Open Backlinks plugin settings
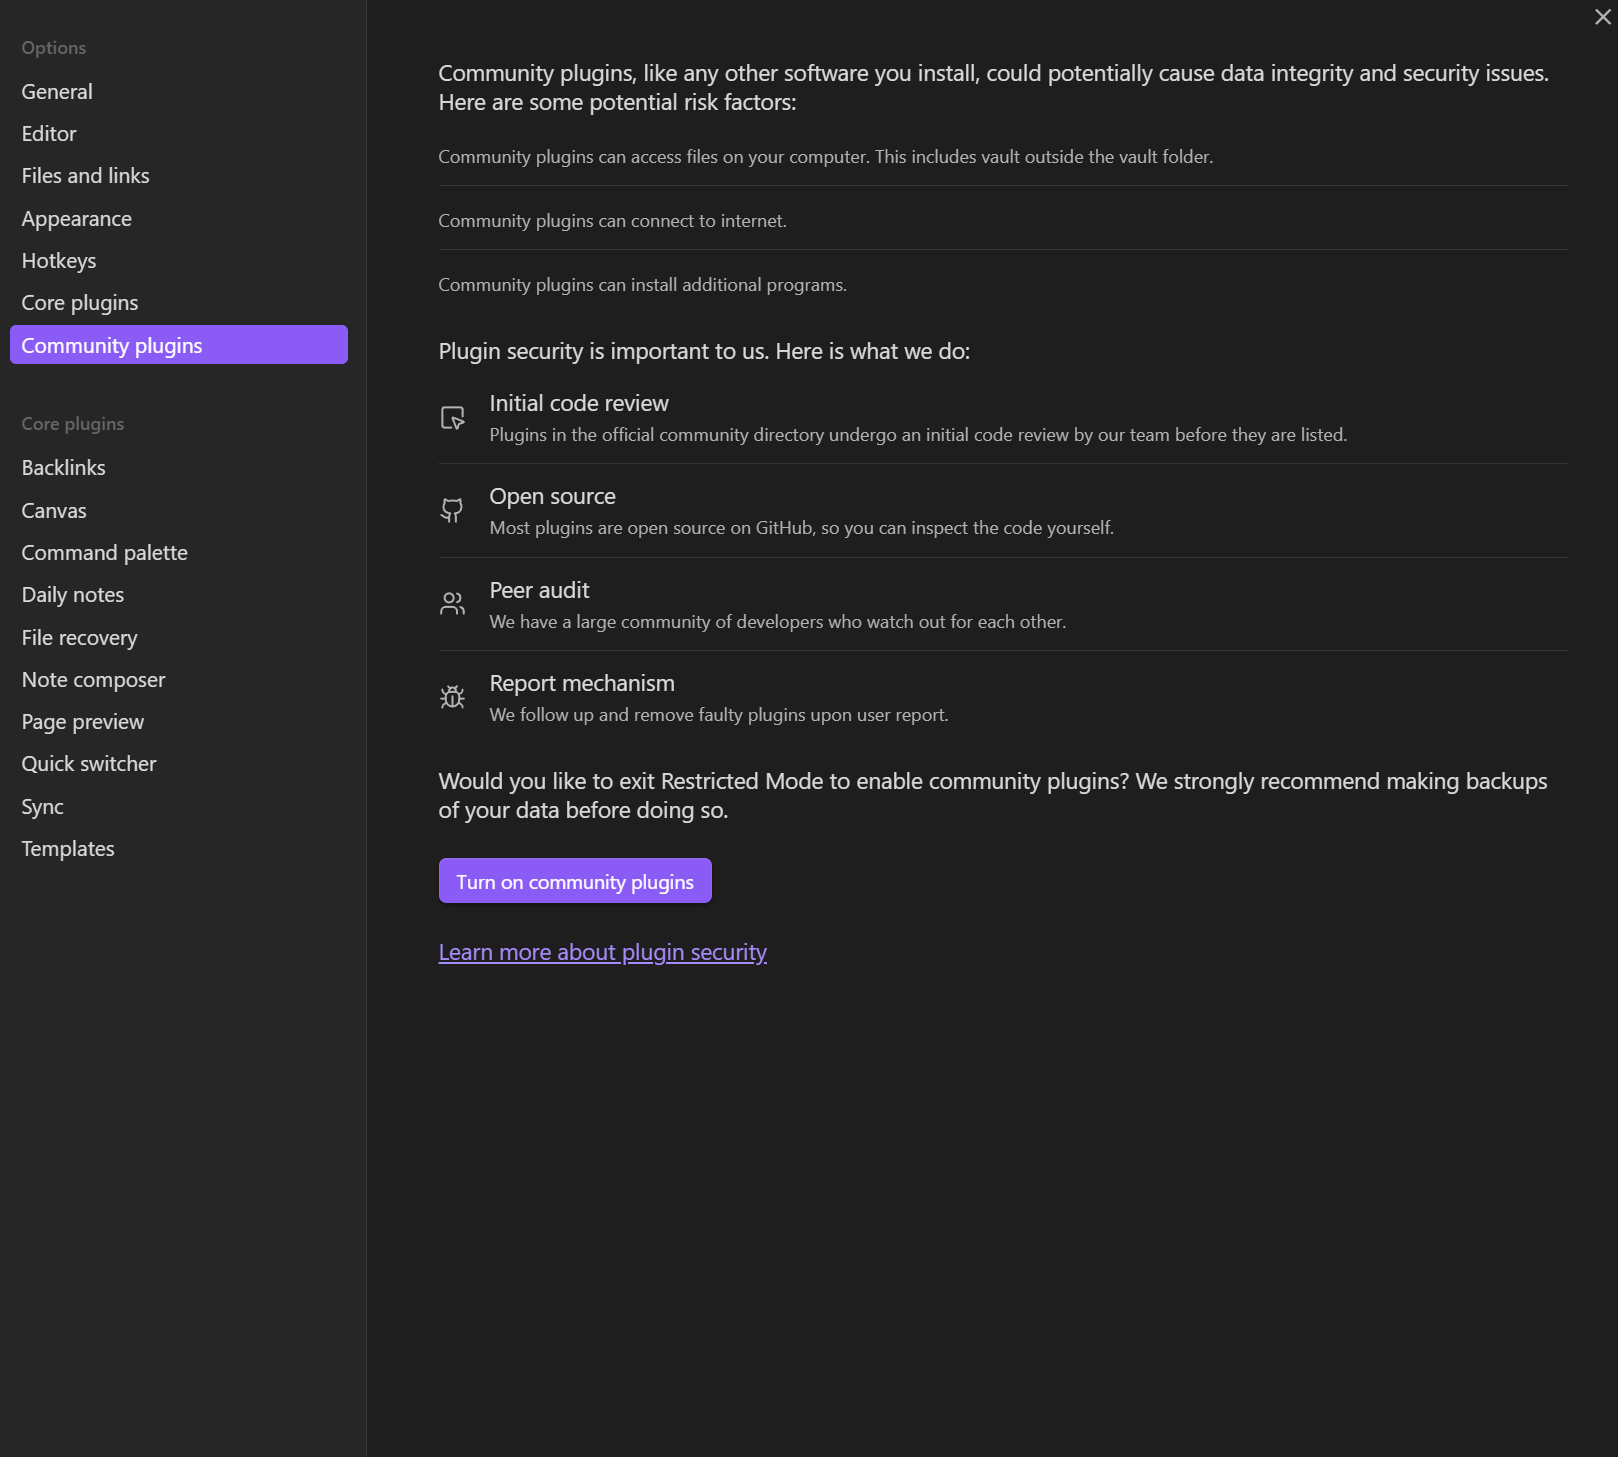1618x1457 pixels. [x=64, y=468]
